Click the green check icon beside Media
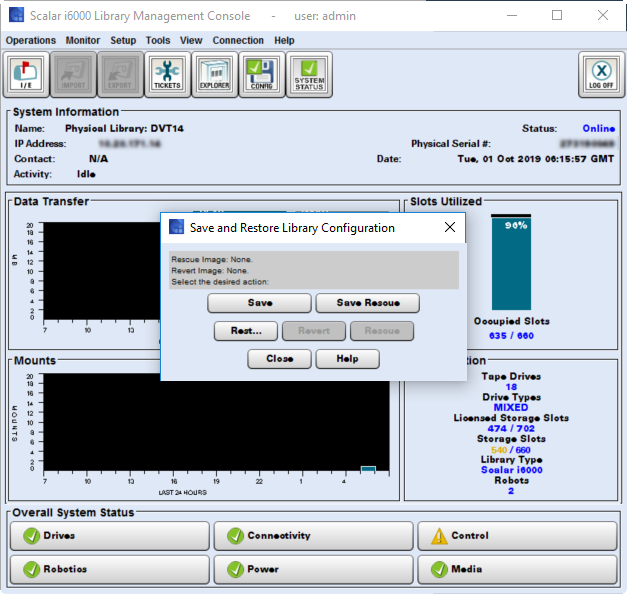 pyautogui.click(x=439, y=569)
